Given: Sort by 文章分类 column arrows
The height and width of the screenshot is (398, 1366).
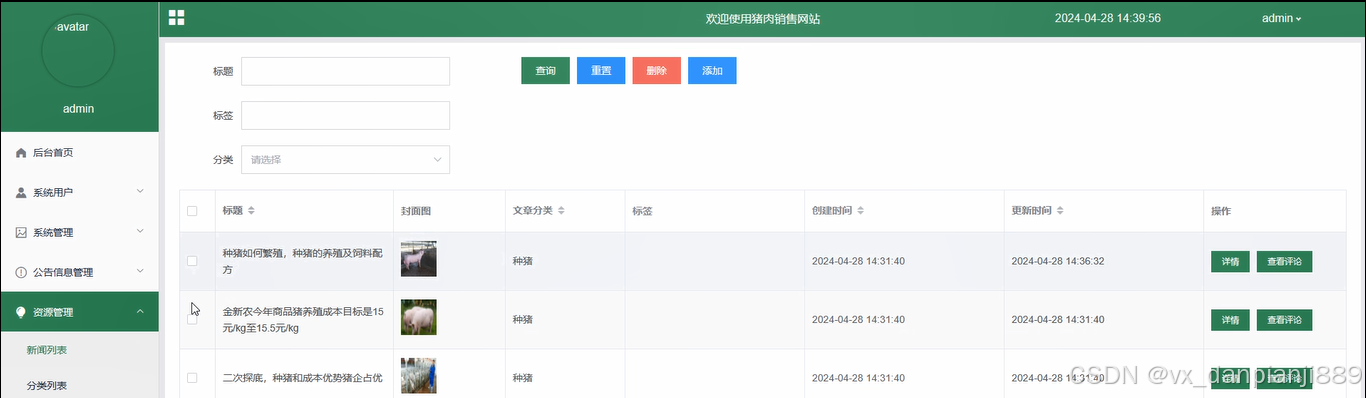Looking at the screenshot, I should (561, 211).
